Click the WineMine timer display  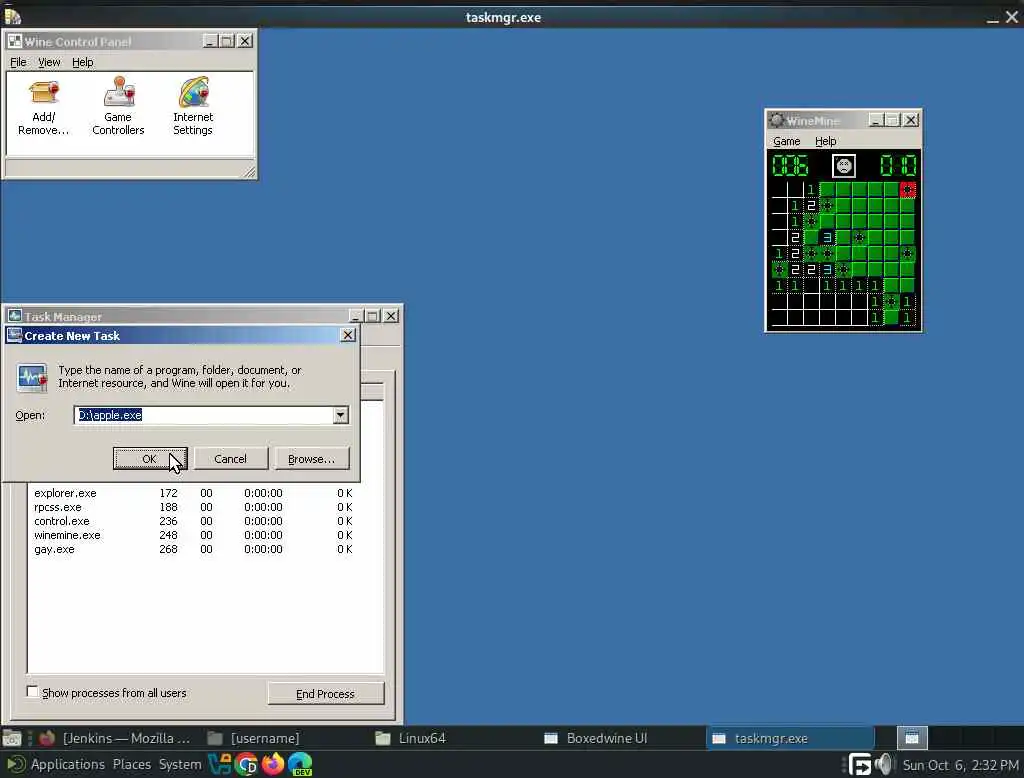coord(898,165)
